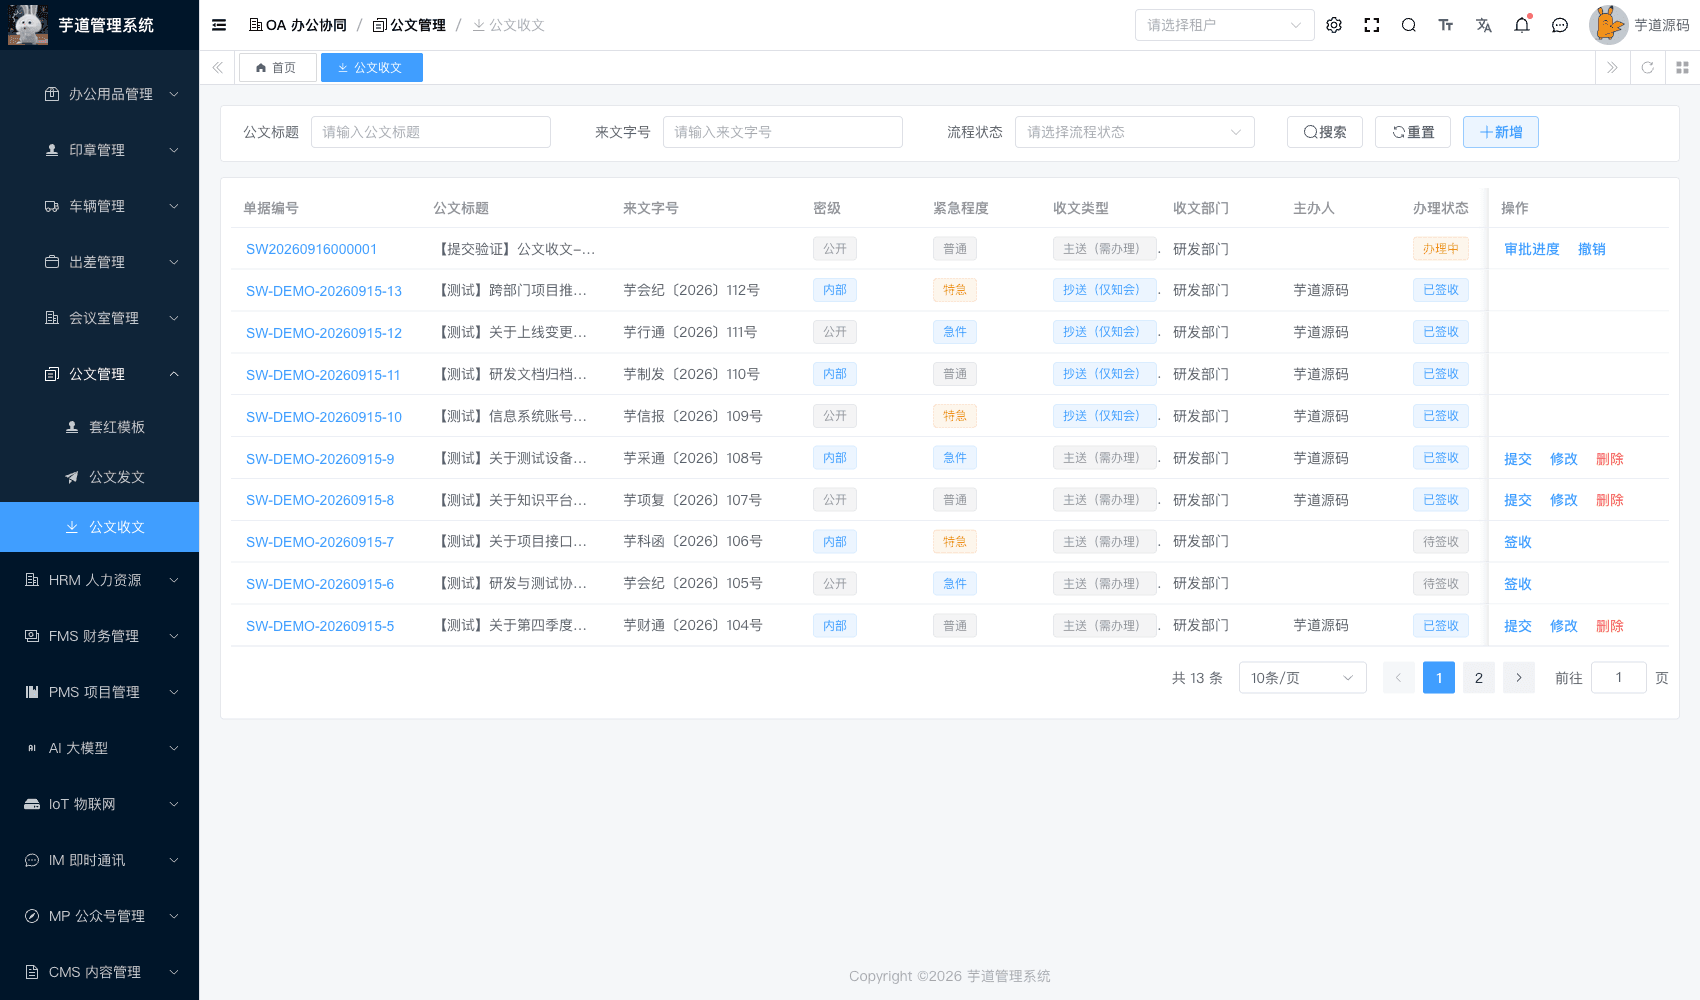The height and width of the screenshot is (1000, 1700).
Task: Select the 公文收文 tab
Action: 371,68
